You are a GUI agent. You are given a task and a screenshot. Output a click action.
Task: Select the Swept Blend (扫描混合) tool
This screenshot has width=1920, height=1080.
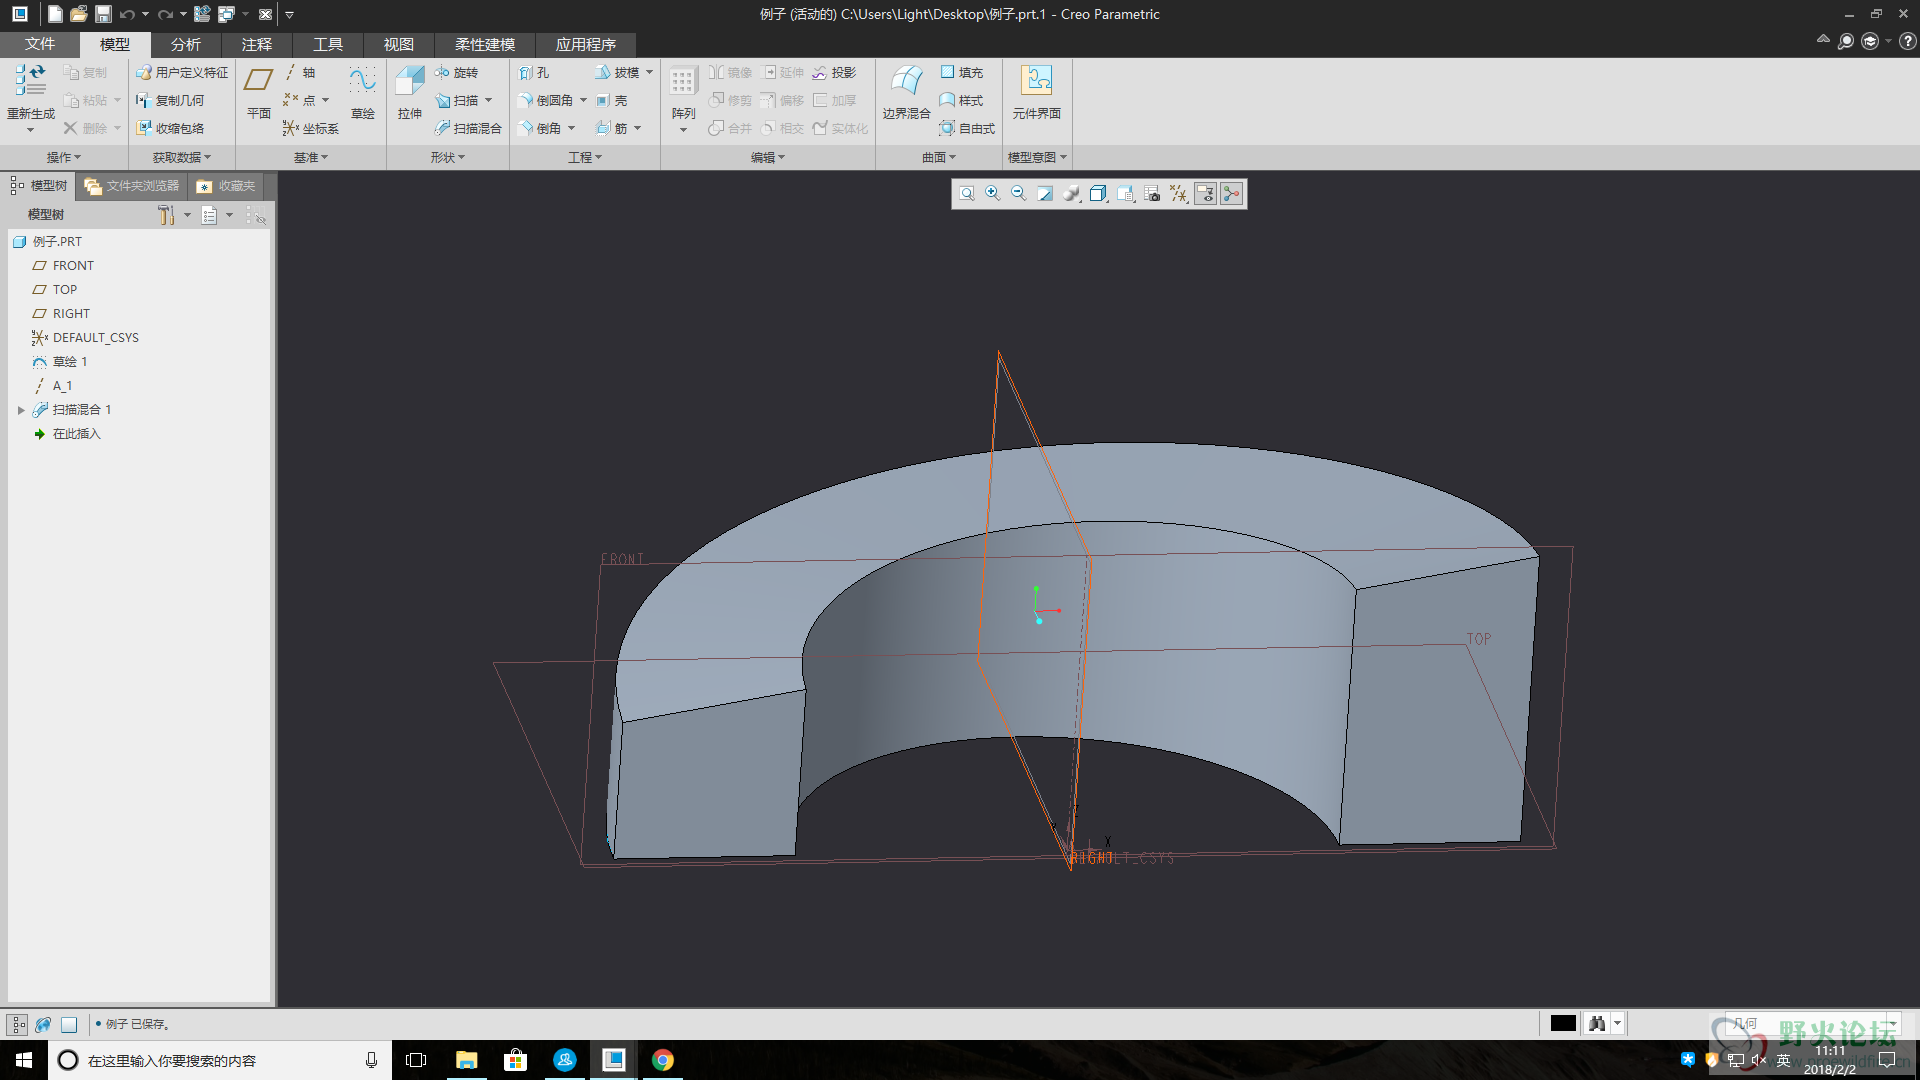click(x=468, y=128)
